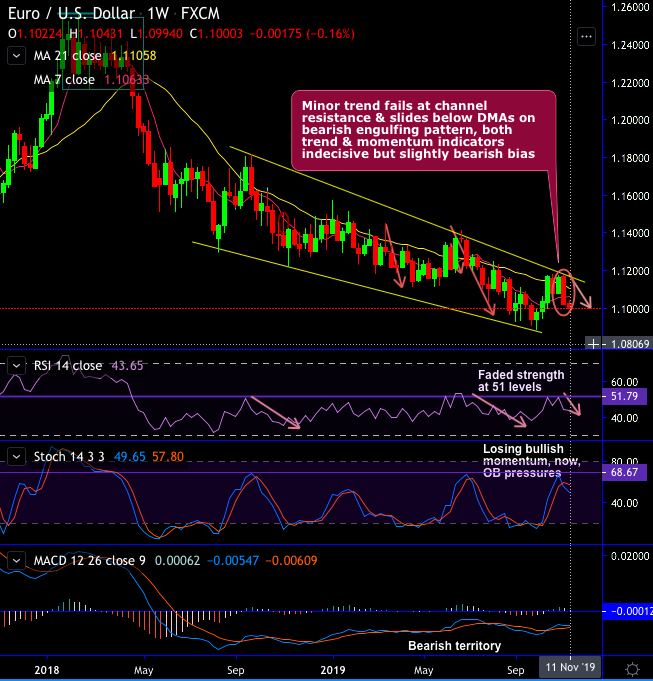Click the MACD histogram value 0.00062
653x681 pixels.
177,561
